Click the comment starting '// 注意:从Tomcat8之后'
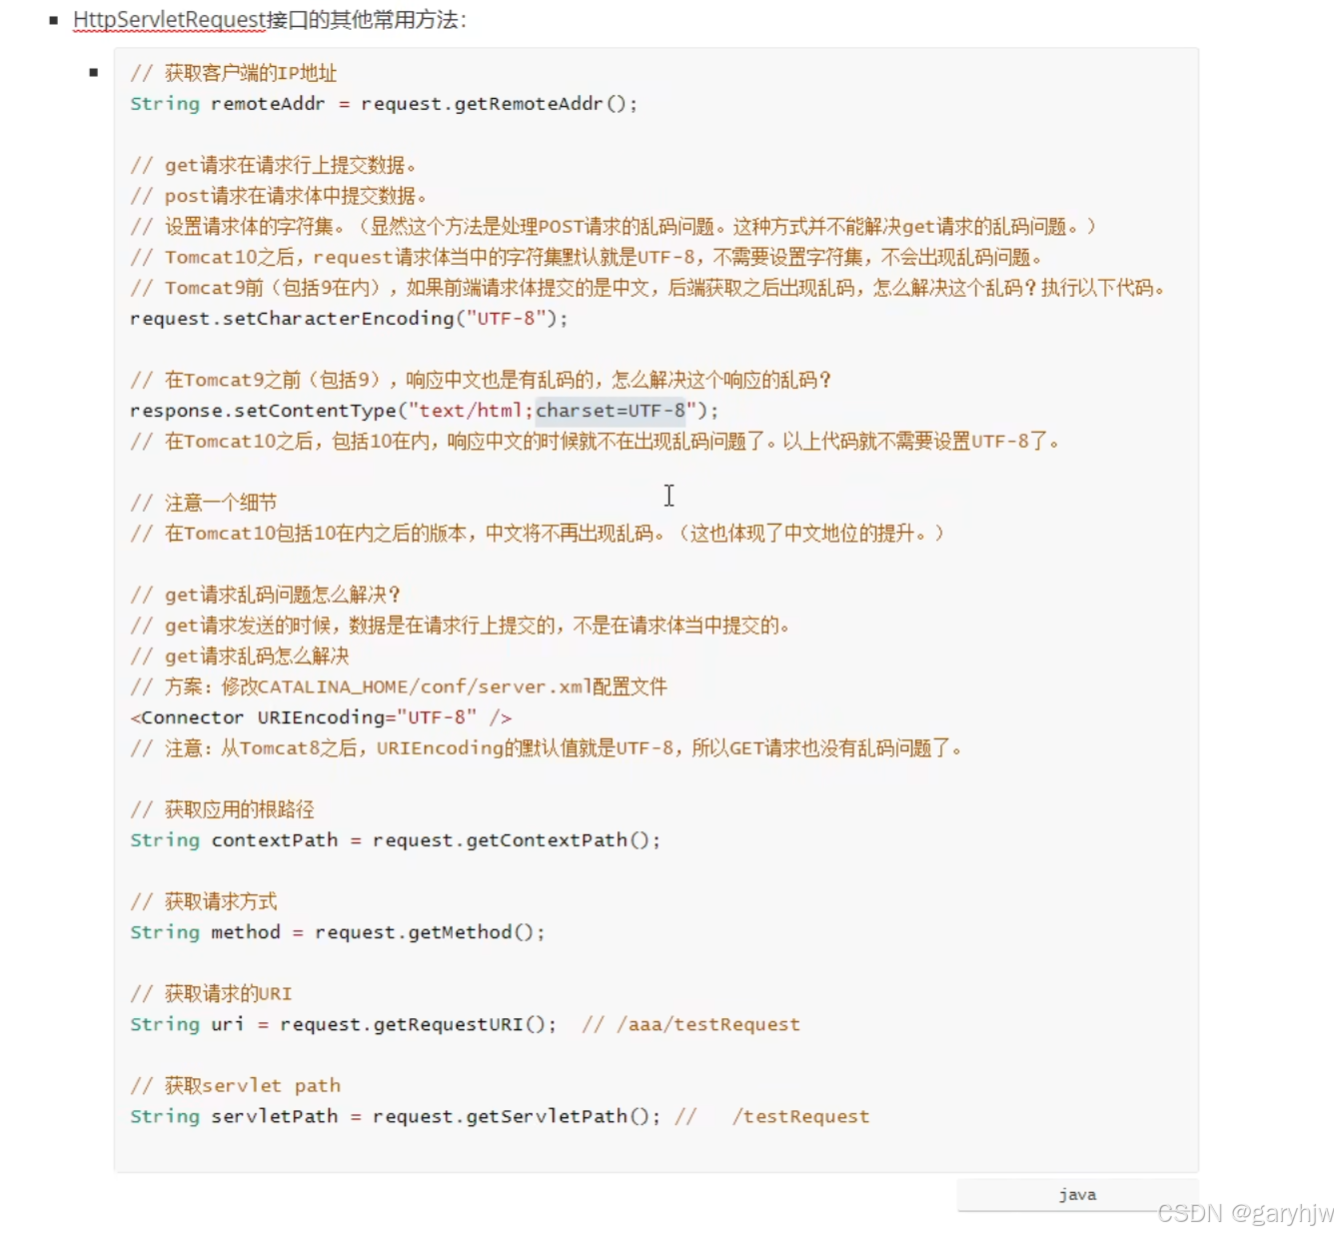The width and height of the screenshot is (1338, 1235). tap(546, 748)
